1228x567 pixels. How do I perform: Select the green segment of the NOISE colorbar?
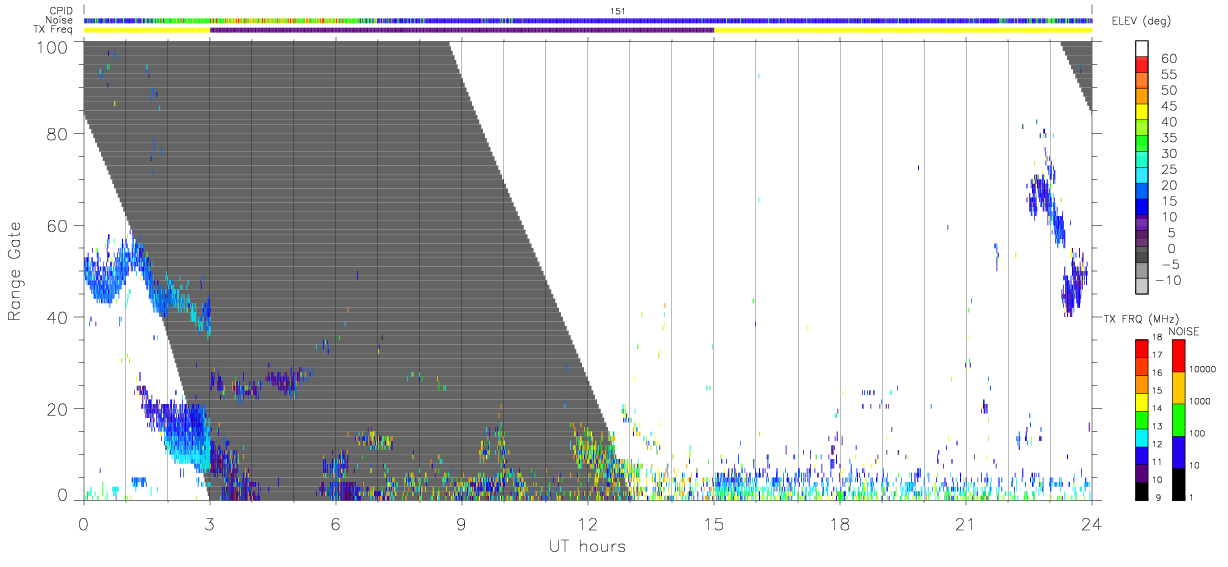(1178, 419)
